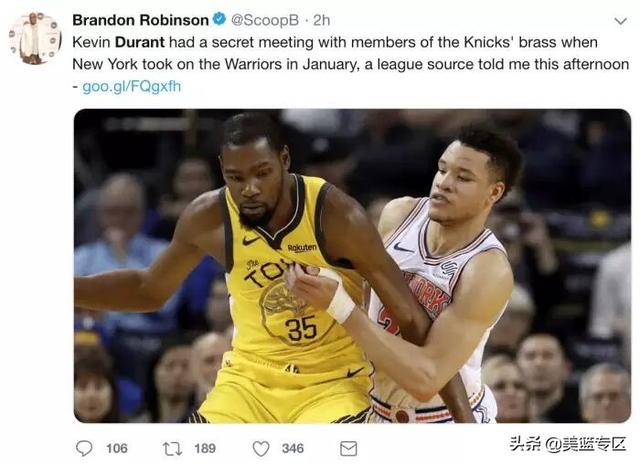
Task: Click the Brandon Robinson display name
Action: (140, 20)
